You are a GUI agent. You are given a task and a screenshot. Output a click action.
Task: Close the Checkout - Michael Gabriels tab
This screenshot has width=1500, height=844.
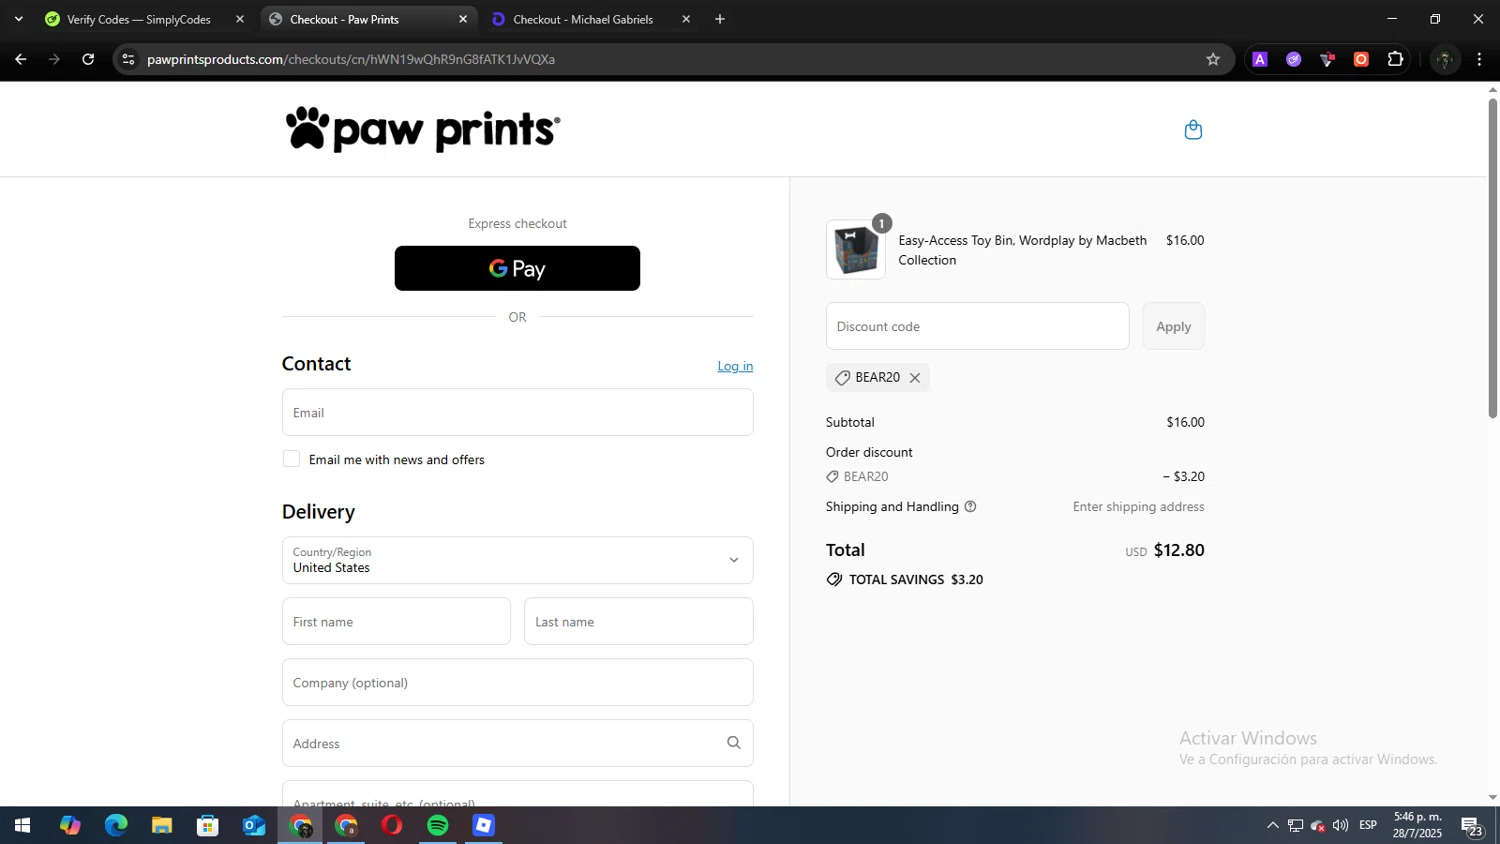[x=686, y=19]
